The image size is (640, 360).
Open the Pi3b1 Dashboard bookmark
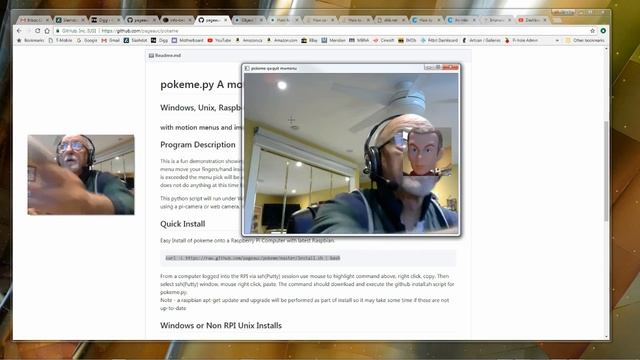click(x=439, y=40)
